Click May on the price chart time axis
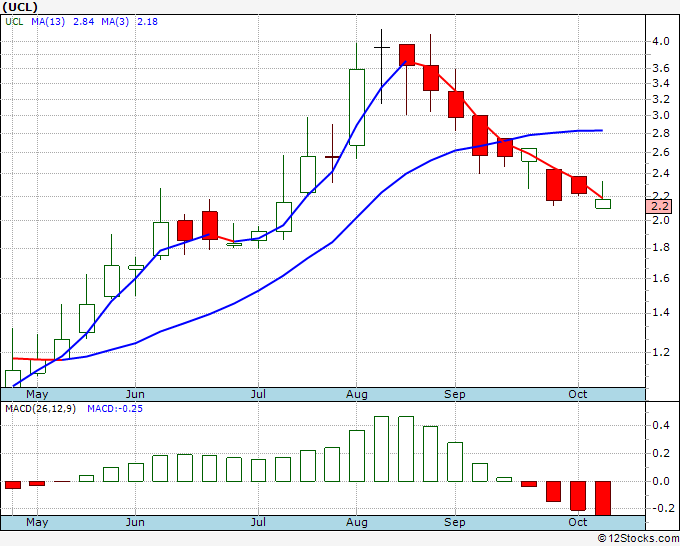Image resolution: width=680 pixels, height=546 pixels. click(37, 395)
